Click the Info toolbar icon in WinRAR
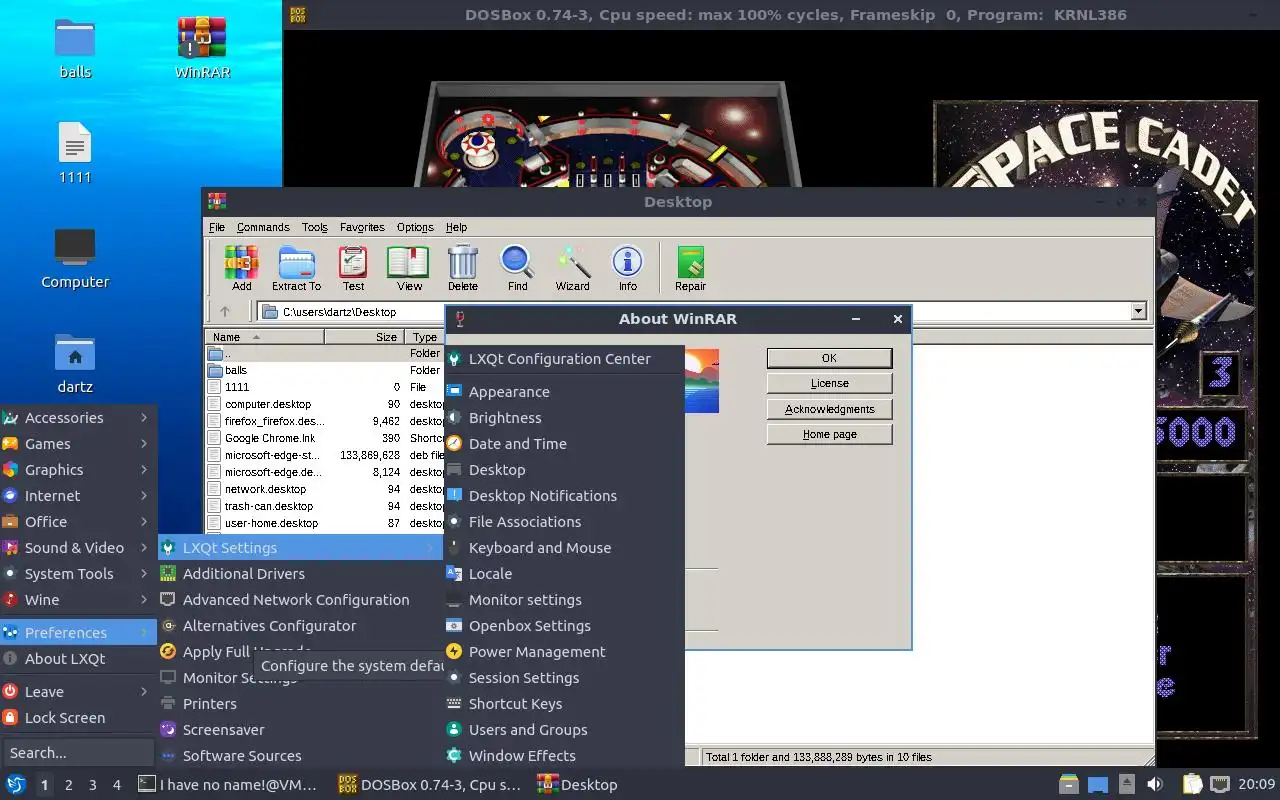Screen dimensions: 1280x800 pyautogui.click(x=627, y=268)
